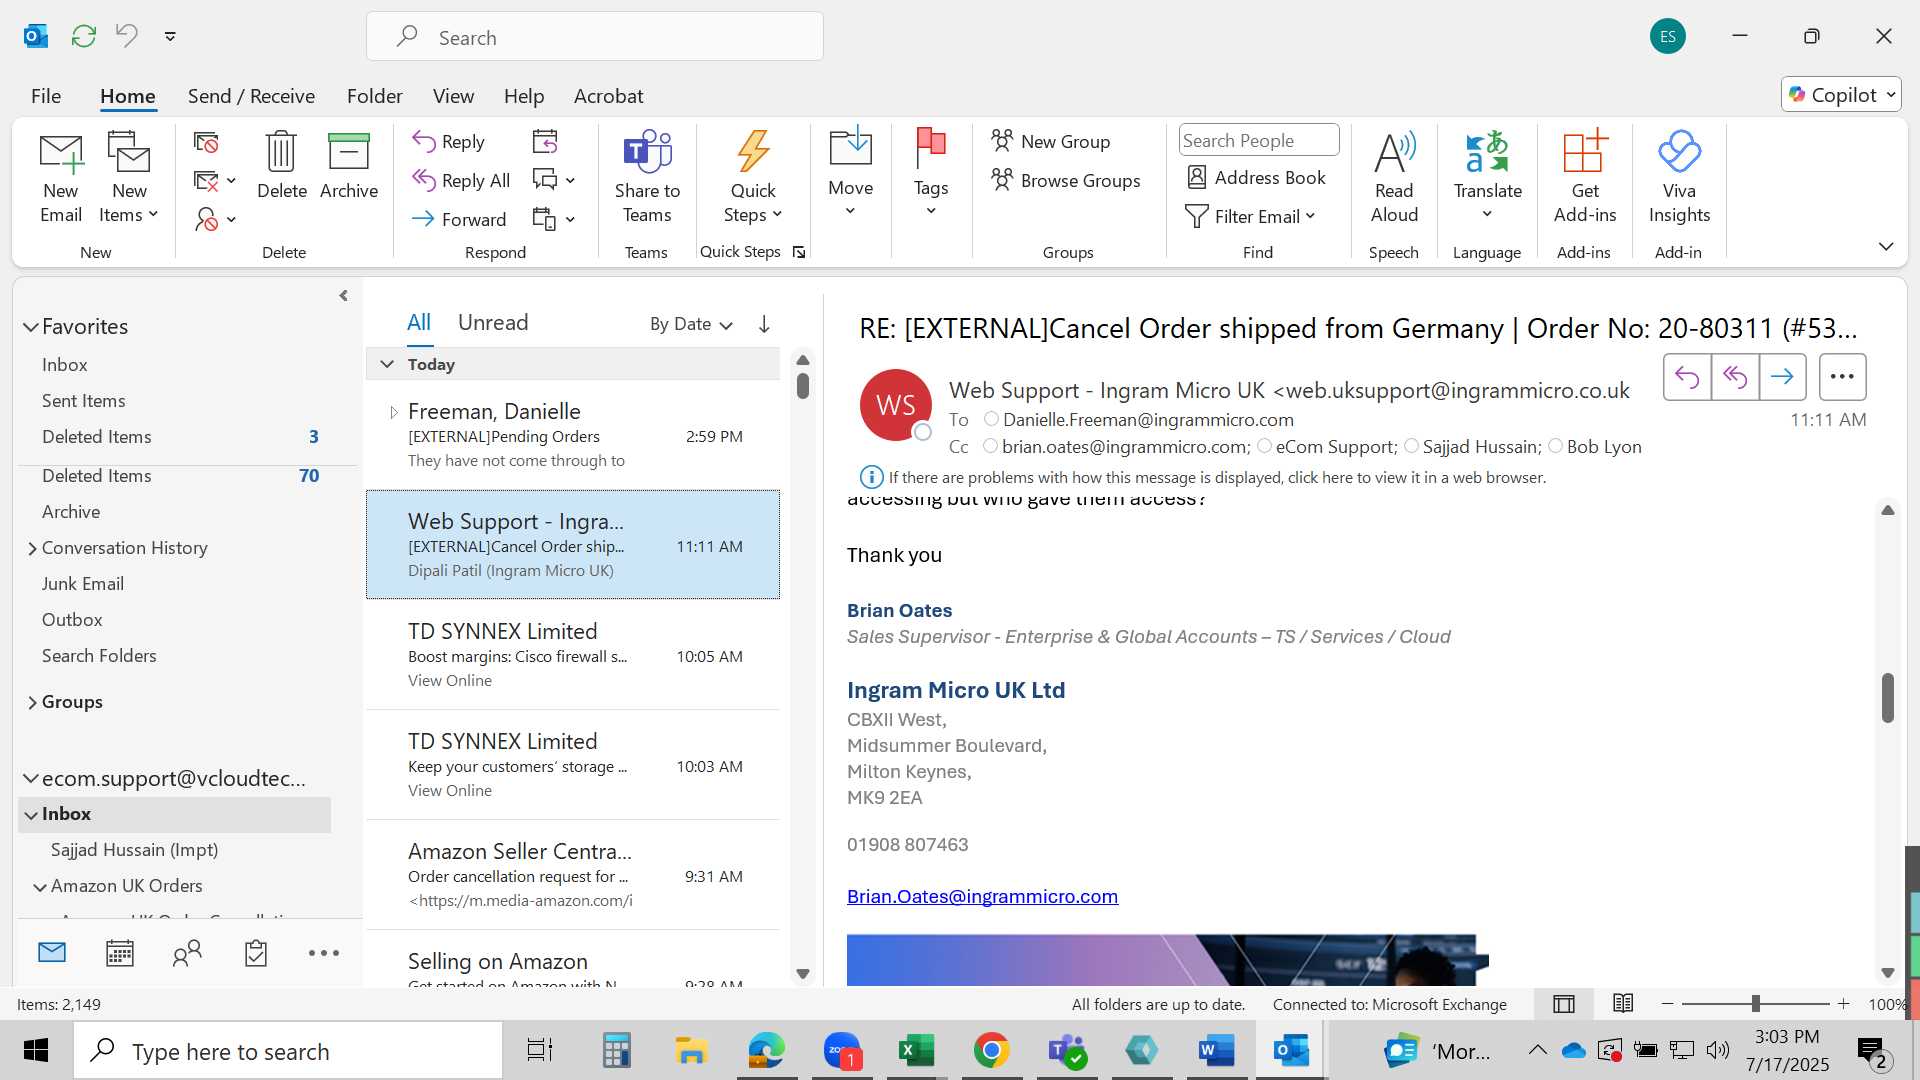Click presence circle beside eCom Support
This screenshot has height=1080, width=1920.
pos(1264,446)
